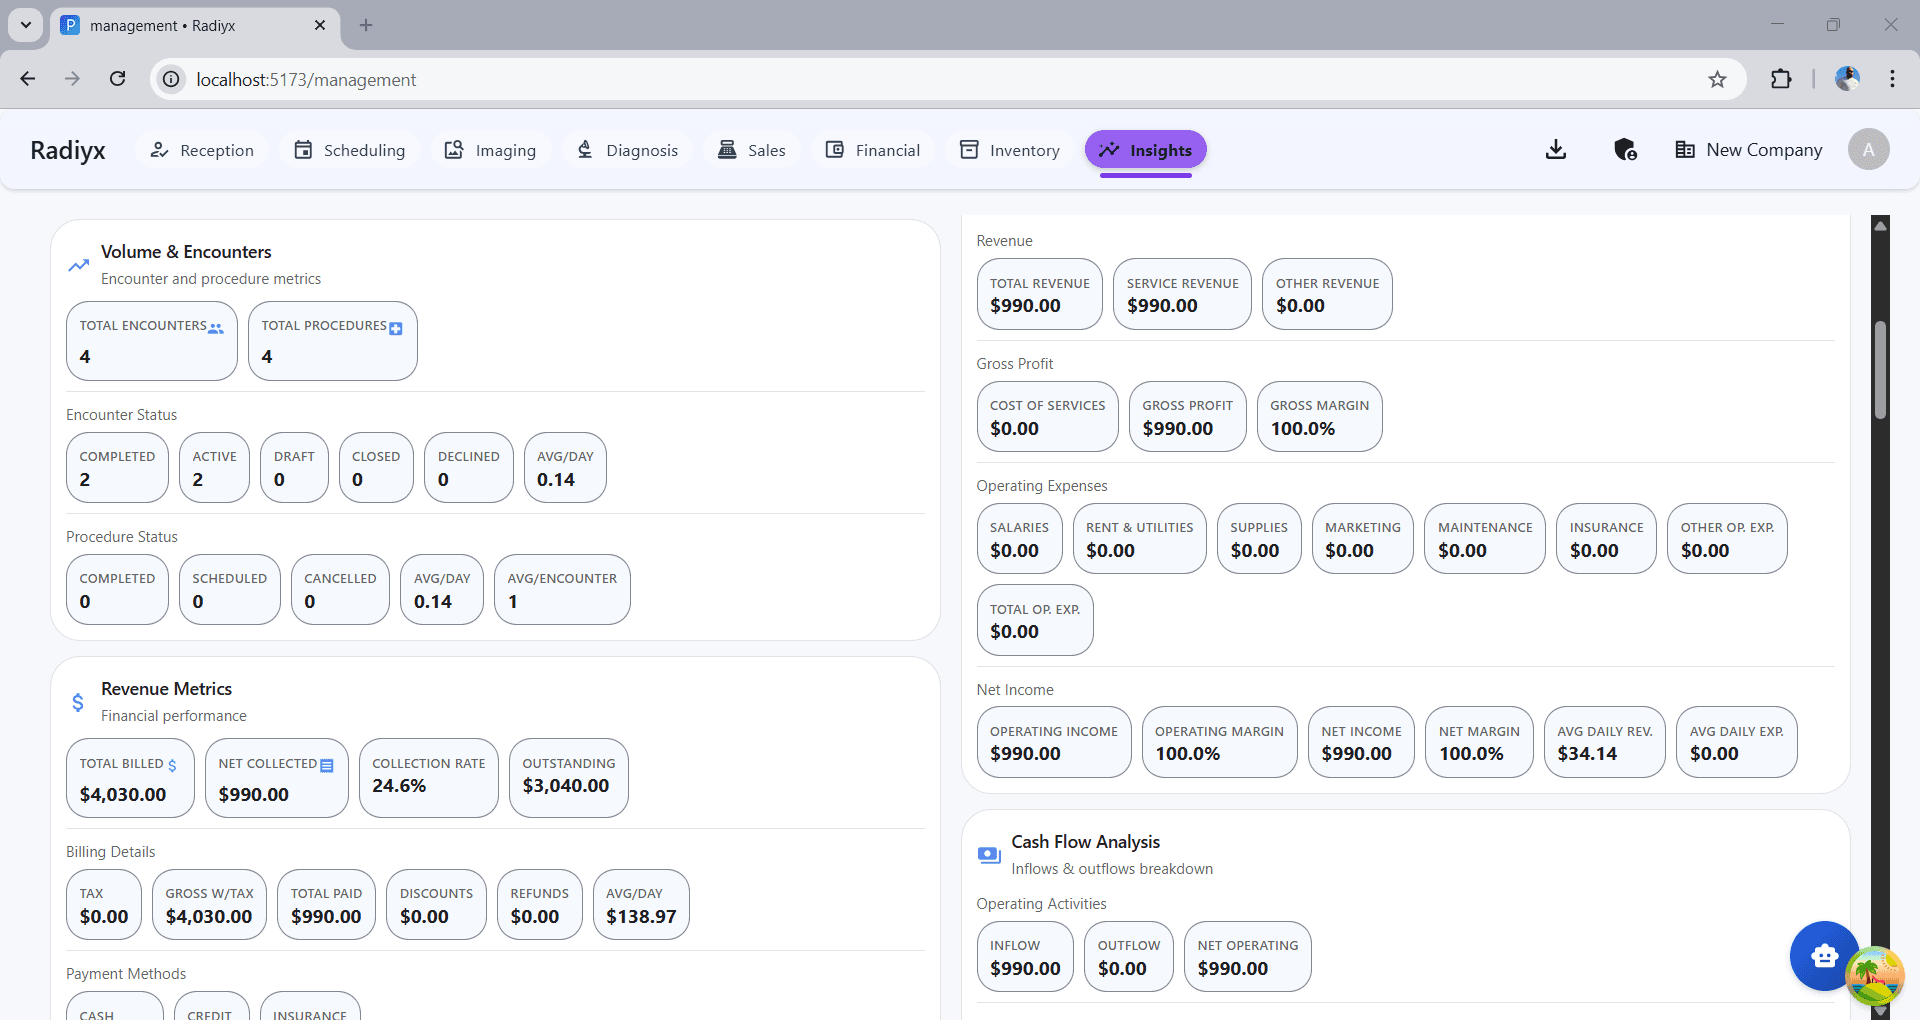
Task: Bookmark this page with star icon
Action: [1717, 79]
